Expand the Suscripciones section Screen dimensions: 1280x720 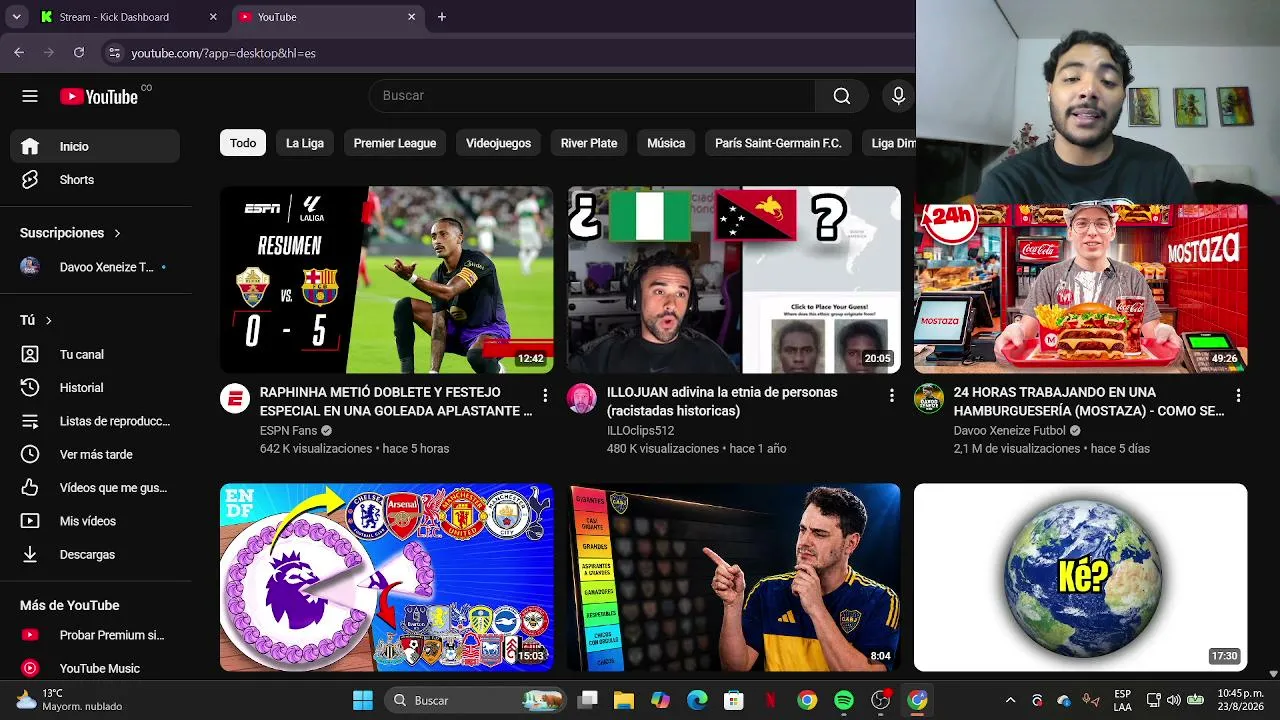coord(70,233)
